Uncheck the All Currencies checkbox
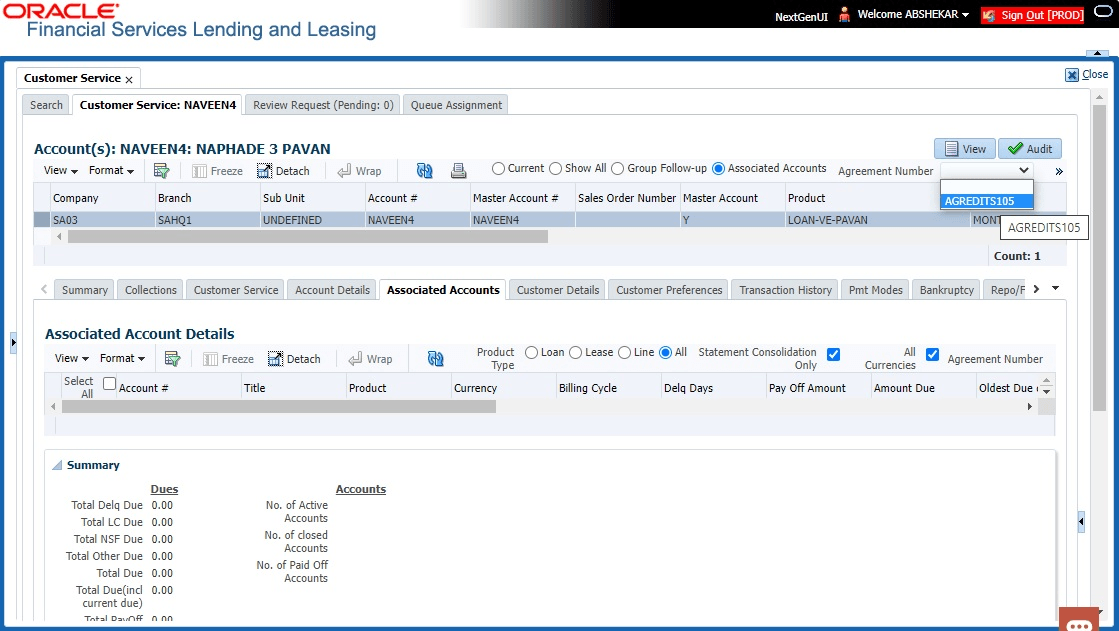This screenshot has height=631, width=1119. 932,354
